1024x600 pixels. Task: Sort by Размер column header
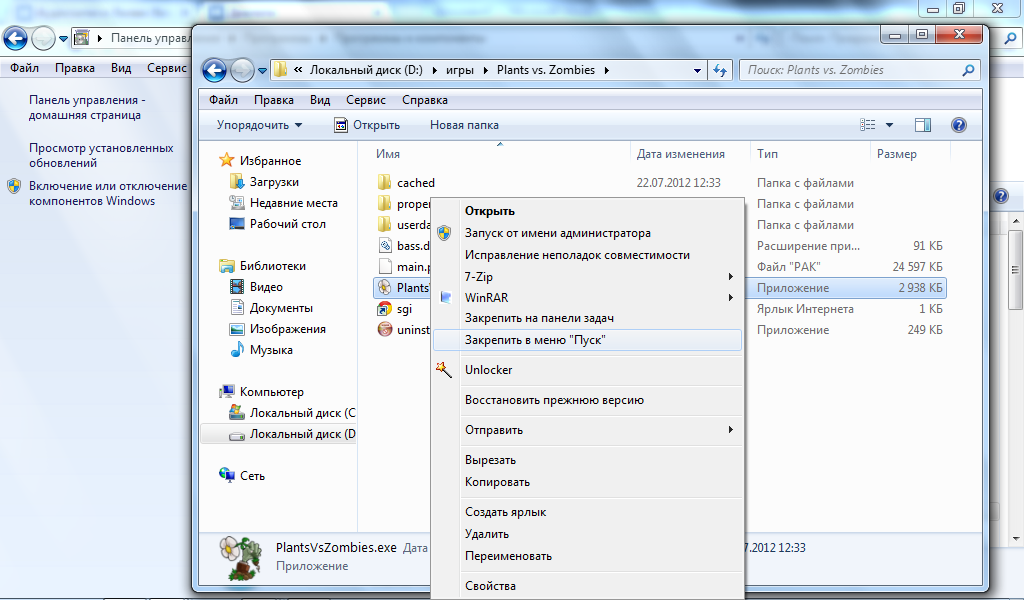897,153
